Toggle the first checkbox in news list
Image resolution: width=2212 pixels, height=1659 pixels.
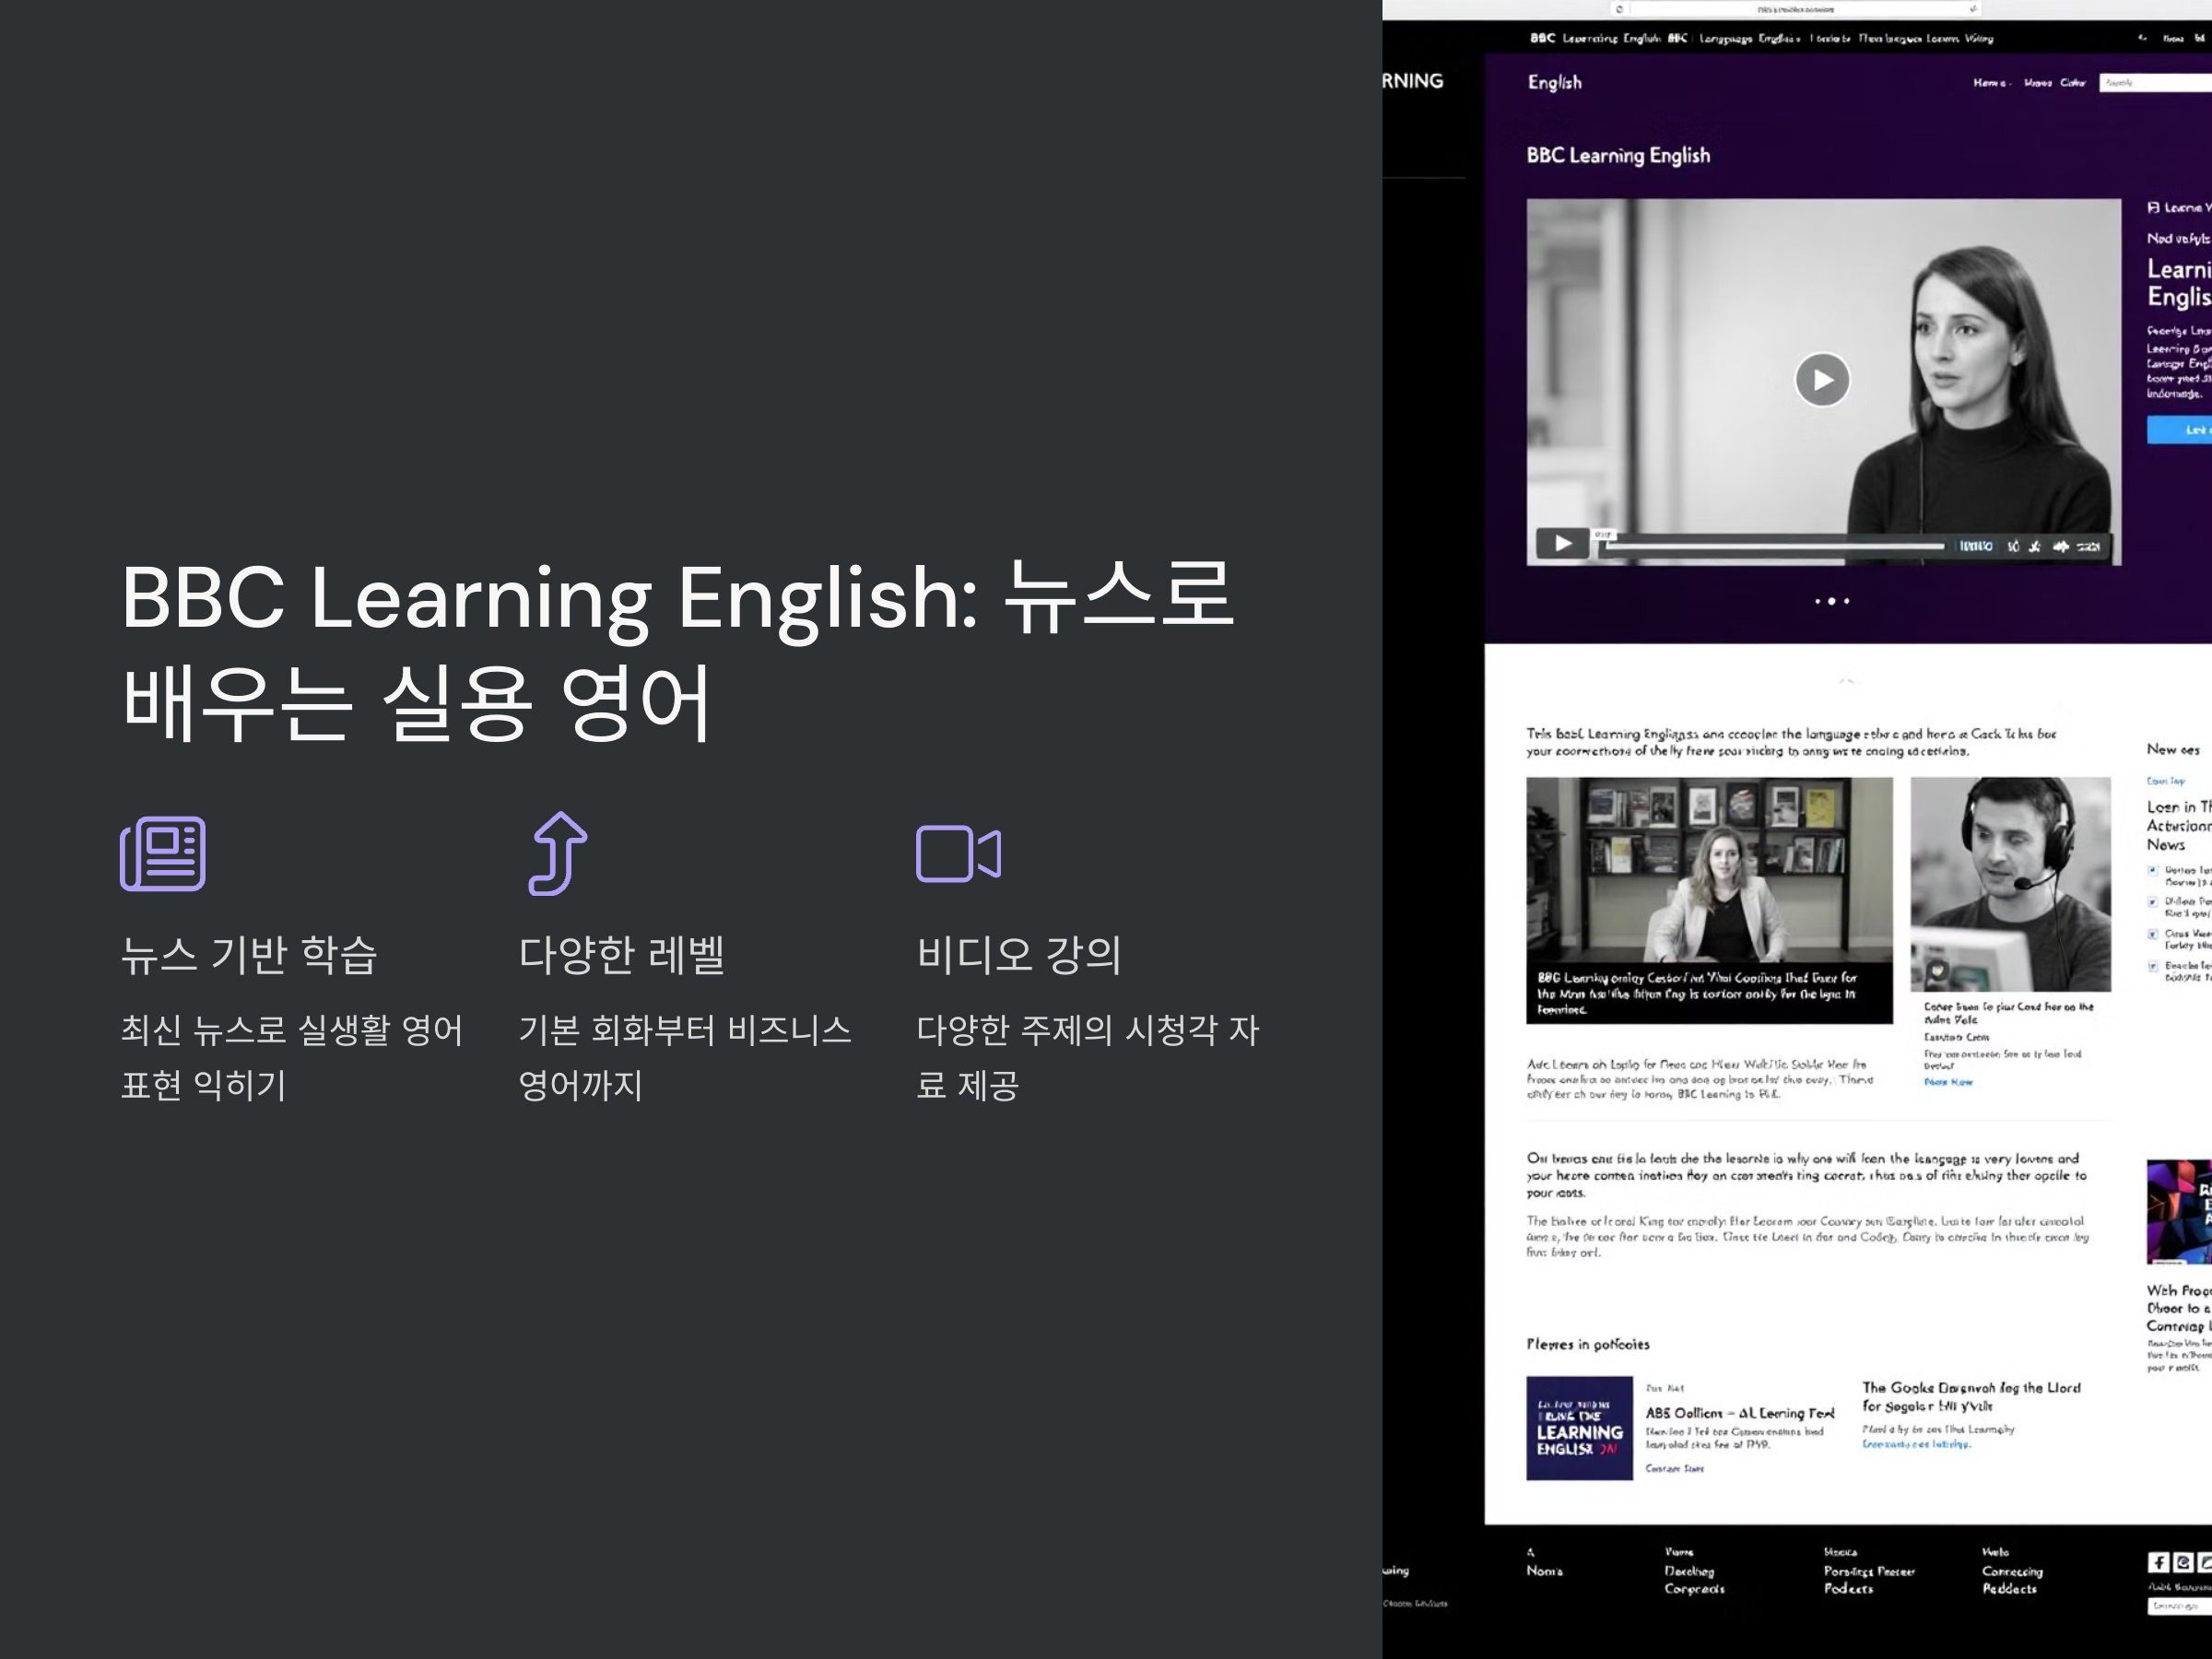[x=2152, y=870]
